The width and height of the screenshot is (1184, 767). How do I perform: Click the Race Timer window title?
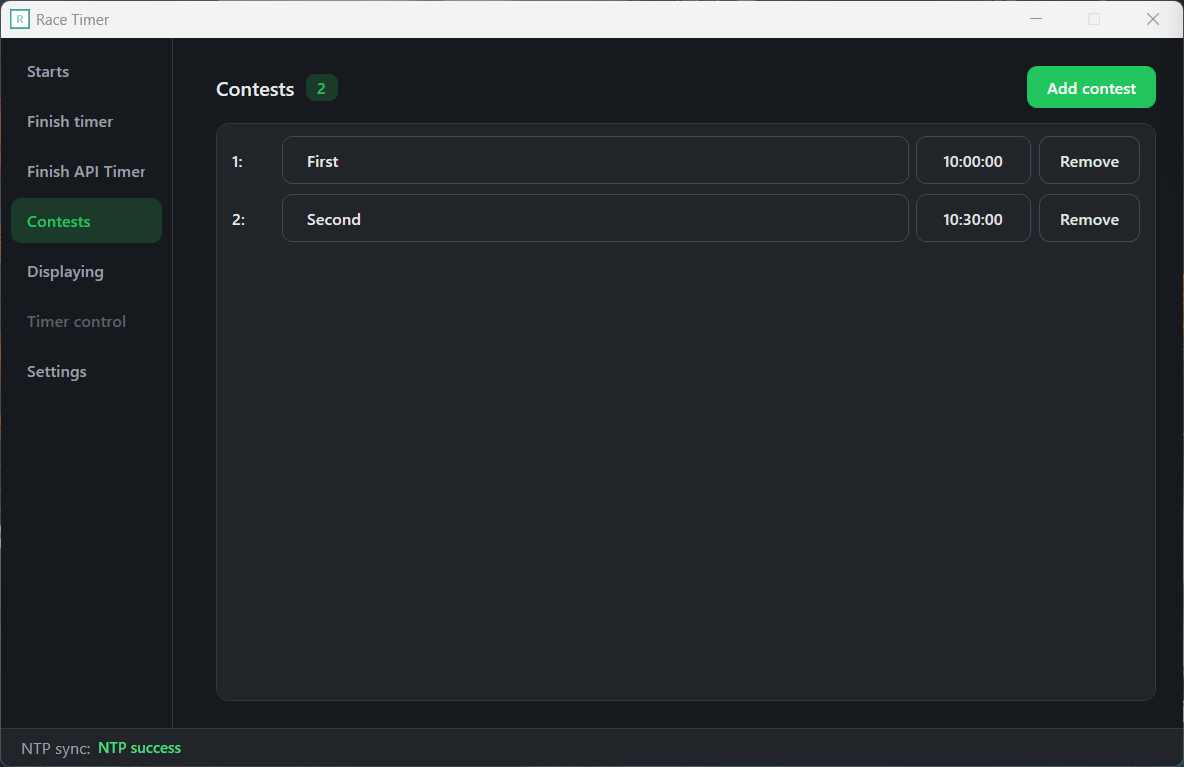click(72, 20)
